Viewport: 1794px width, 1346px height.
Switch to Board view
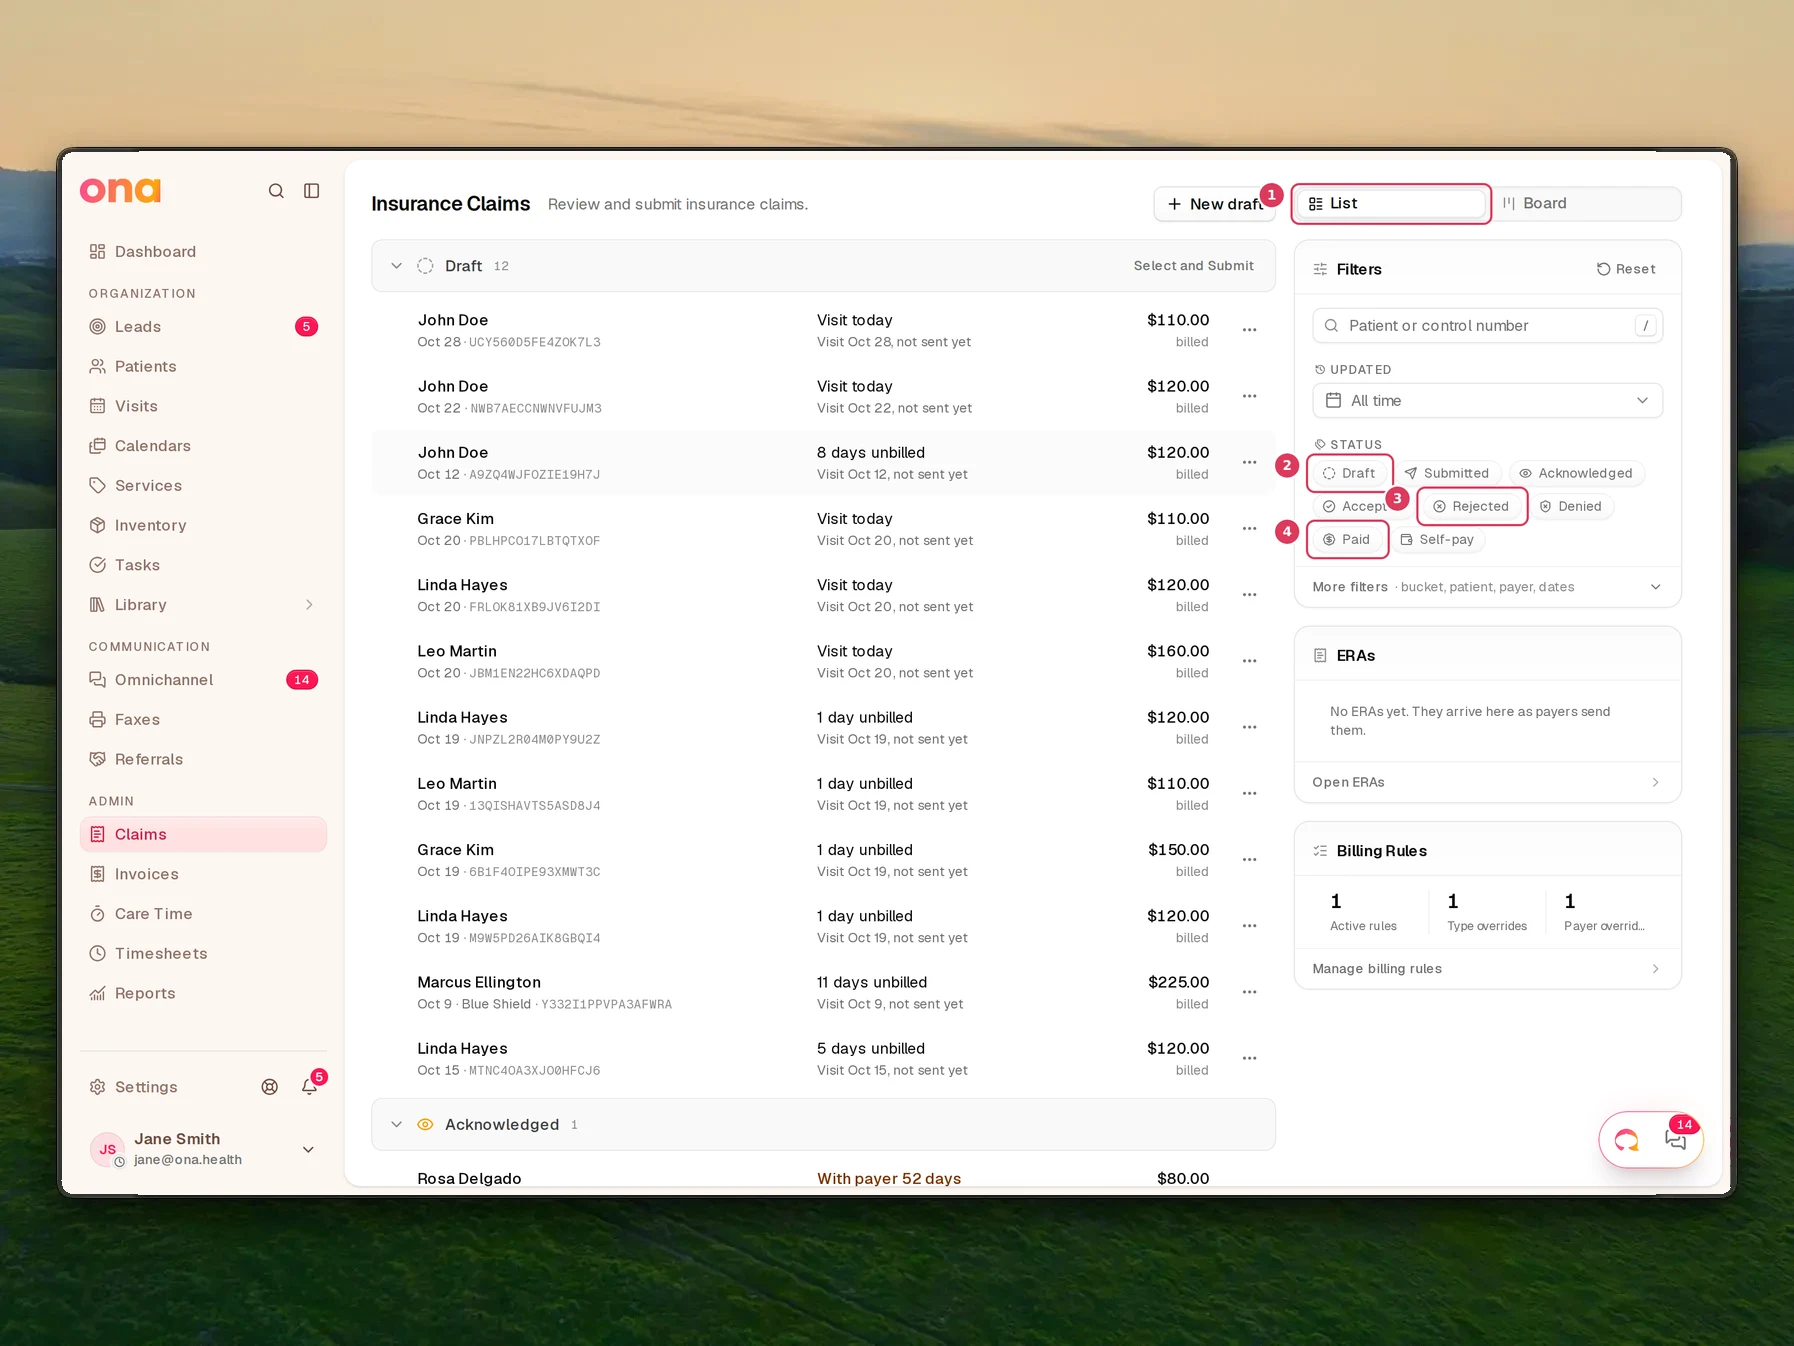pos(1585,204)
